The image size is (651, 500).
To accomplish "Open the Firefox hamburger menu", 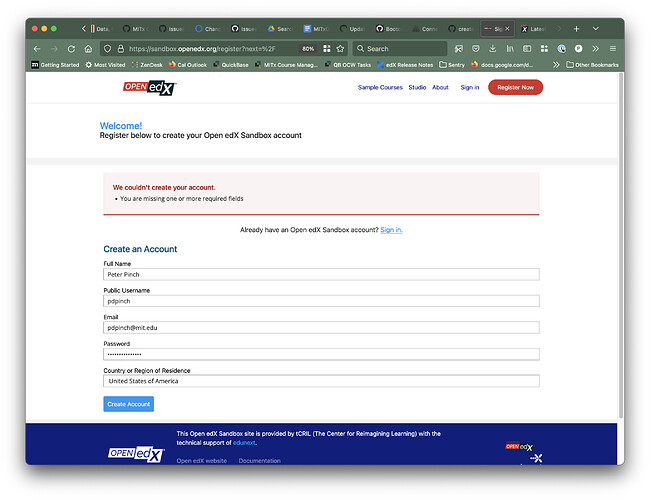I will coord(613,49).
